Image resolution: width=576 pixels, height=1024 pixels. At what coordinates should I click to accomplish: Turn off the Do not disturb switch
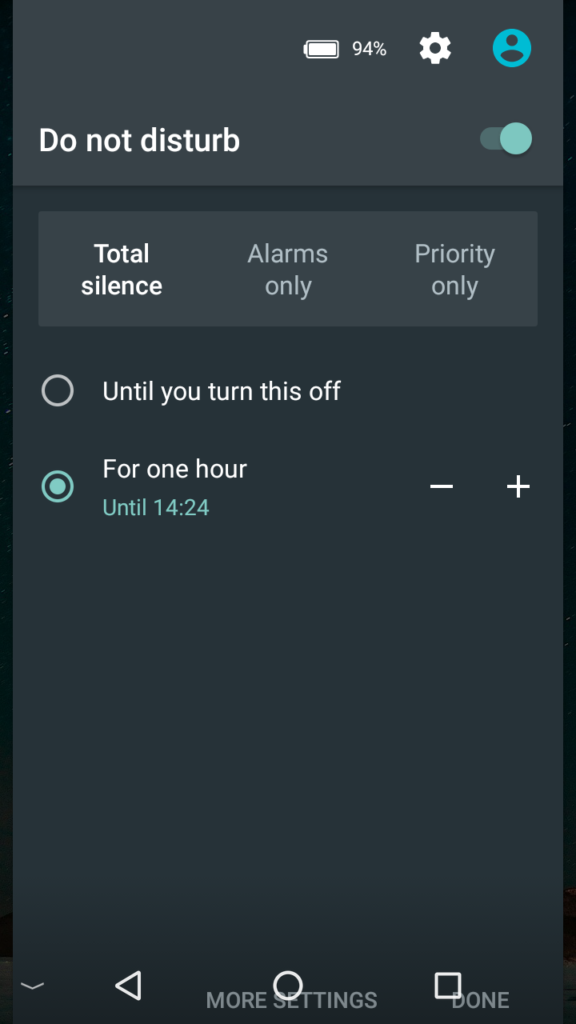tap(506, 138)
